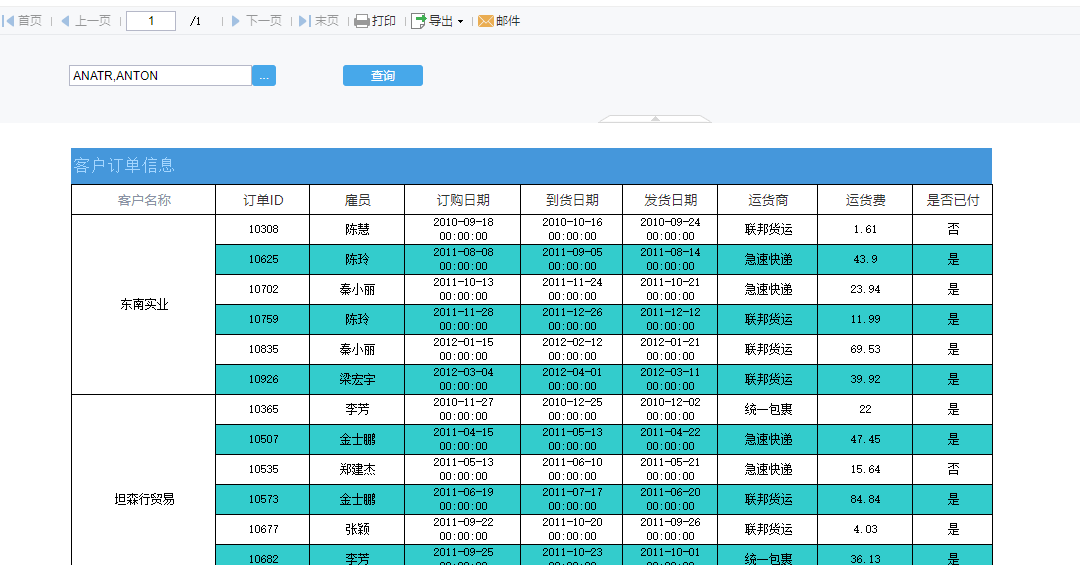Select the 坦森行贸易 customer cell
The width and height of the screenshot is (1080, 565).
click(144, 499)
